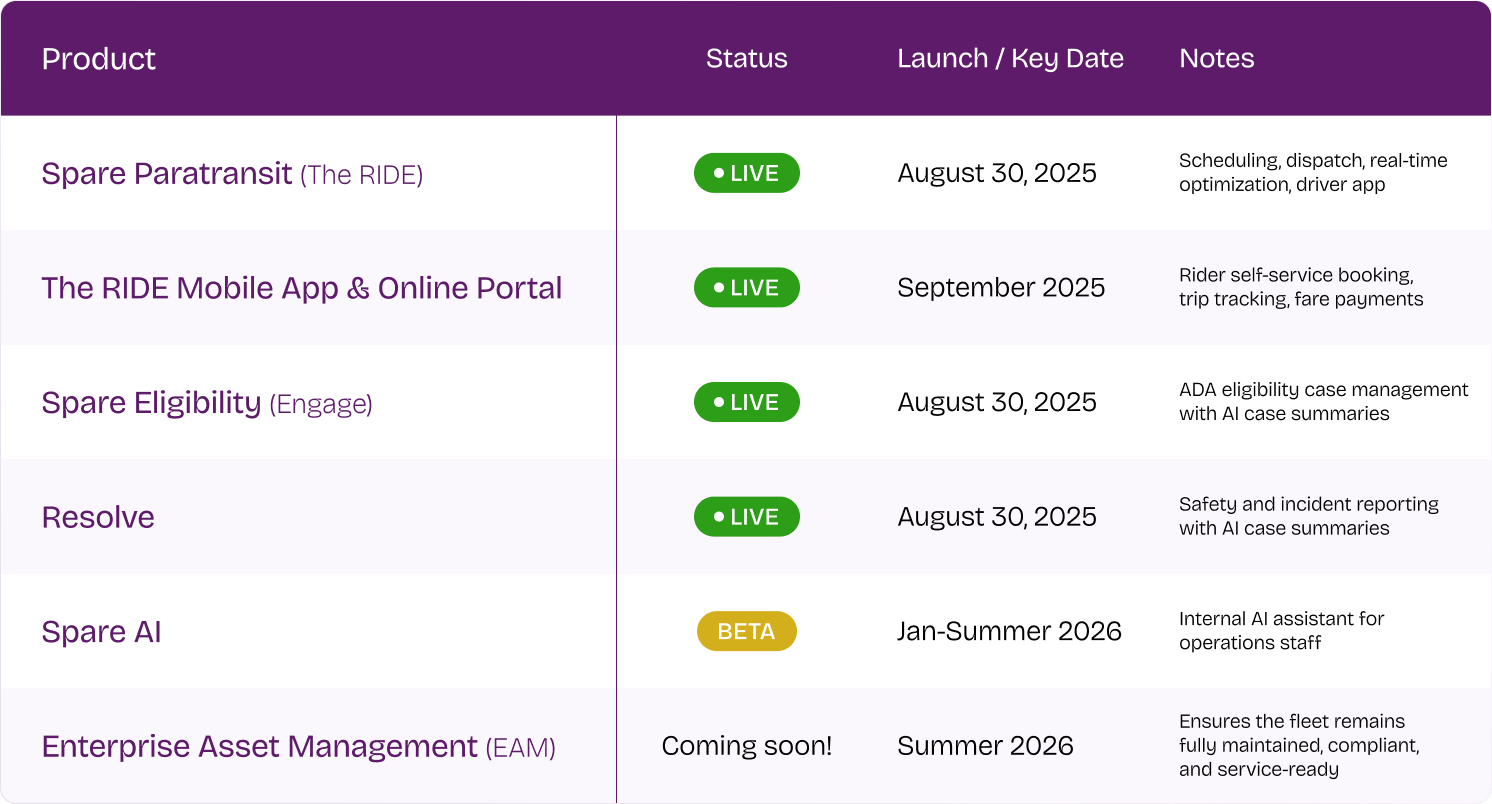This screenshot has height=804, width=1492.
Task: Open the Spare Eligibility (Engage) product
Action: 207,403
